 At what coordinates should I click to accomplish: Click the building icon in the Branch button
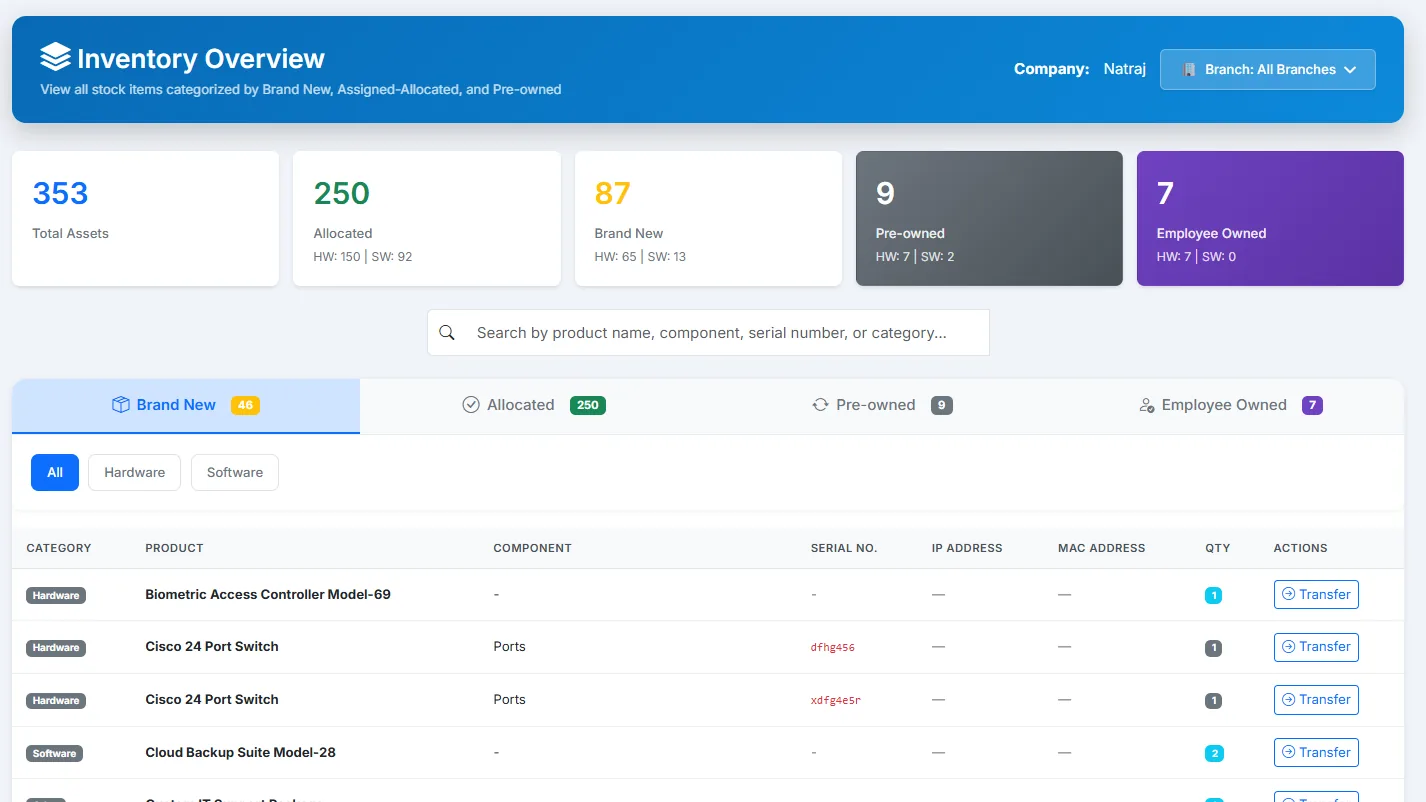tap(1189, 70)
